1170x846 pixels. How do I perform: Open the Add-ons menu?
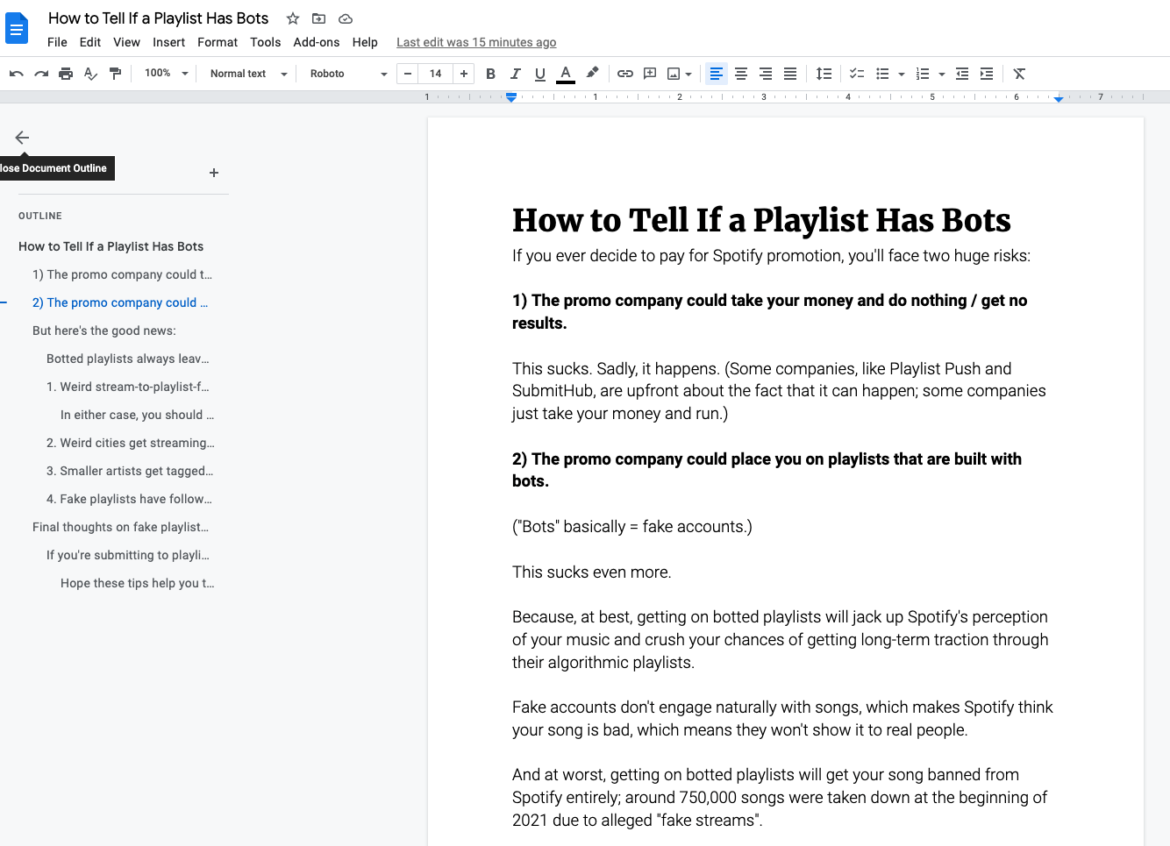tap(316, 42)
